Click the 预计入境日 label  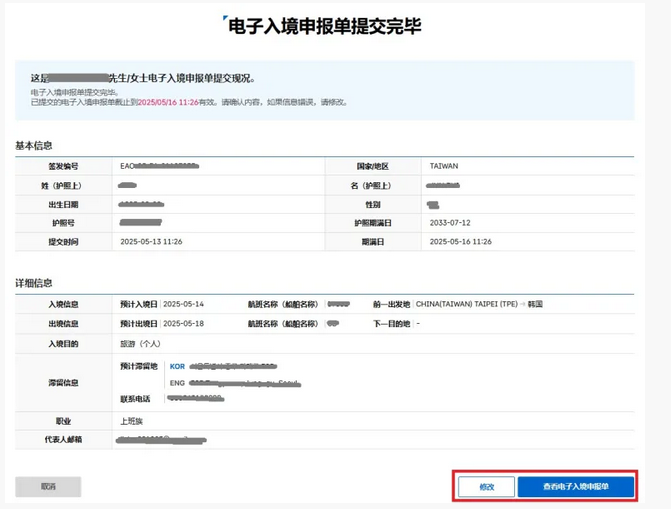[x=139, y=304]
